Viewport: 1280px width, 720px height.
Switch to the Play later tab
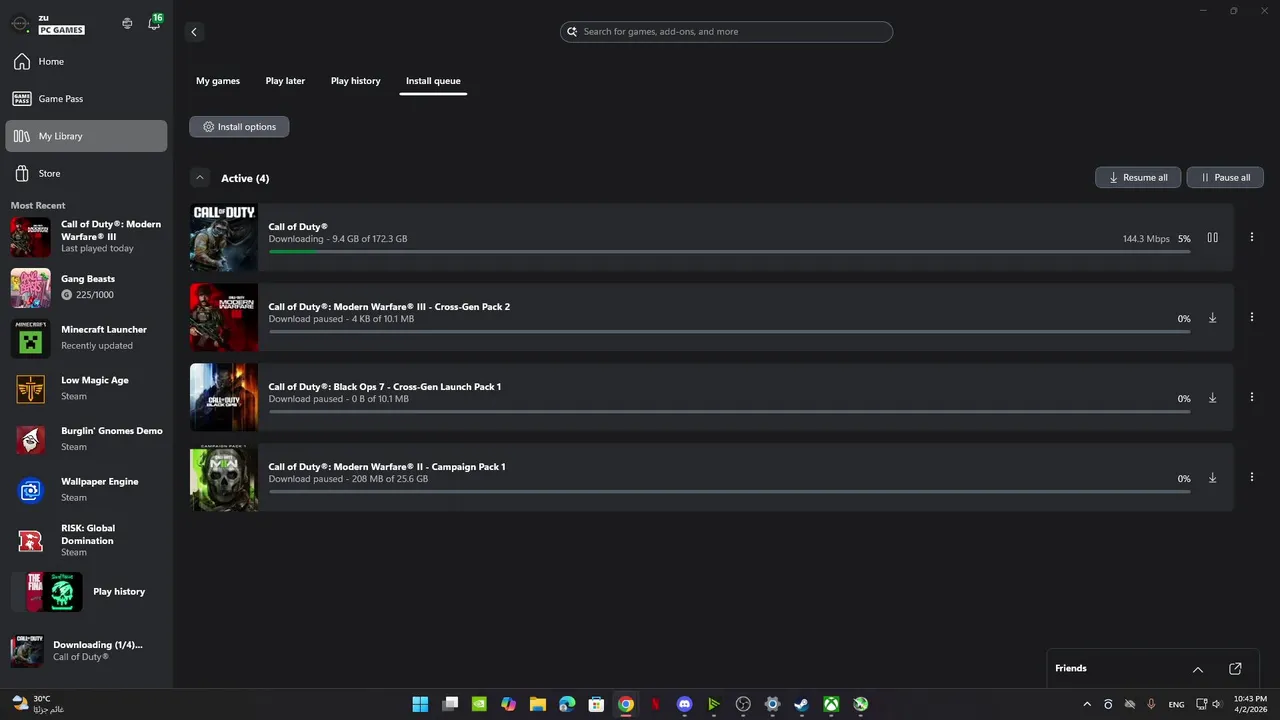pos(285,81)
